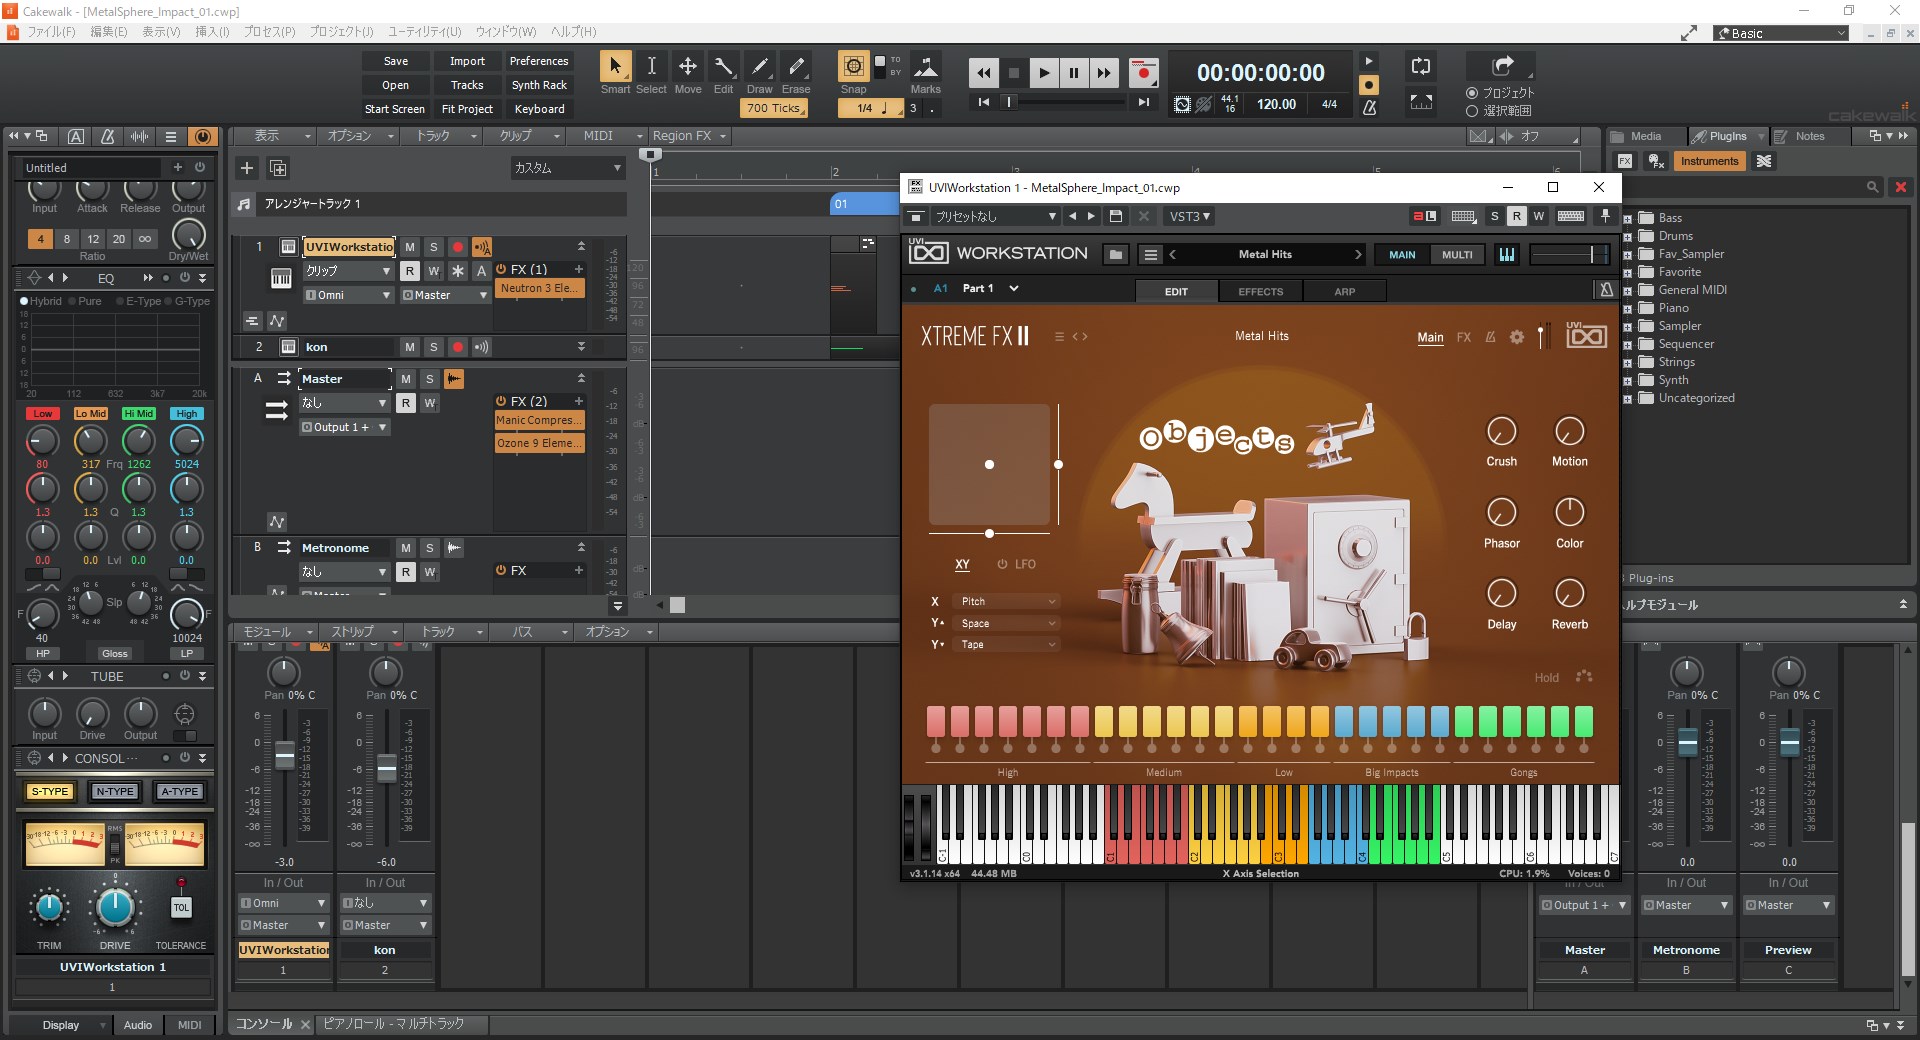The image size is (1920, 1040).
Task: Click the first red High sample pad
Action: click(x=935, y=722)
